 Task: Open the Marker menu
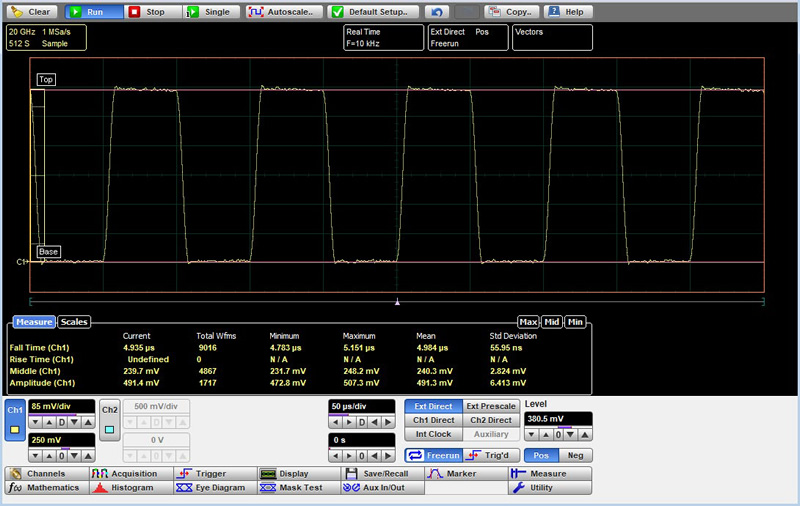tap(466, 473)
